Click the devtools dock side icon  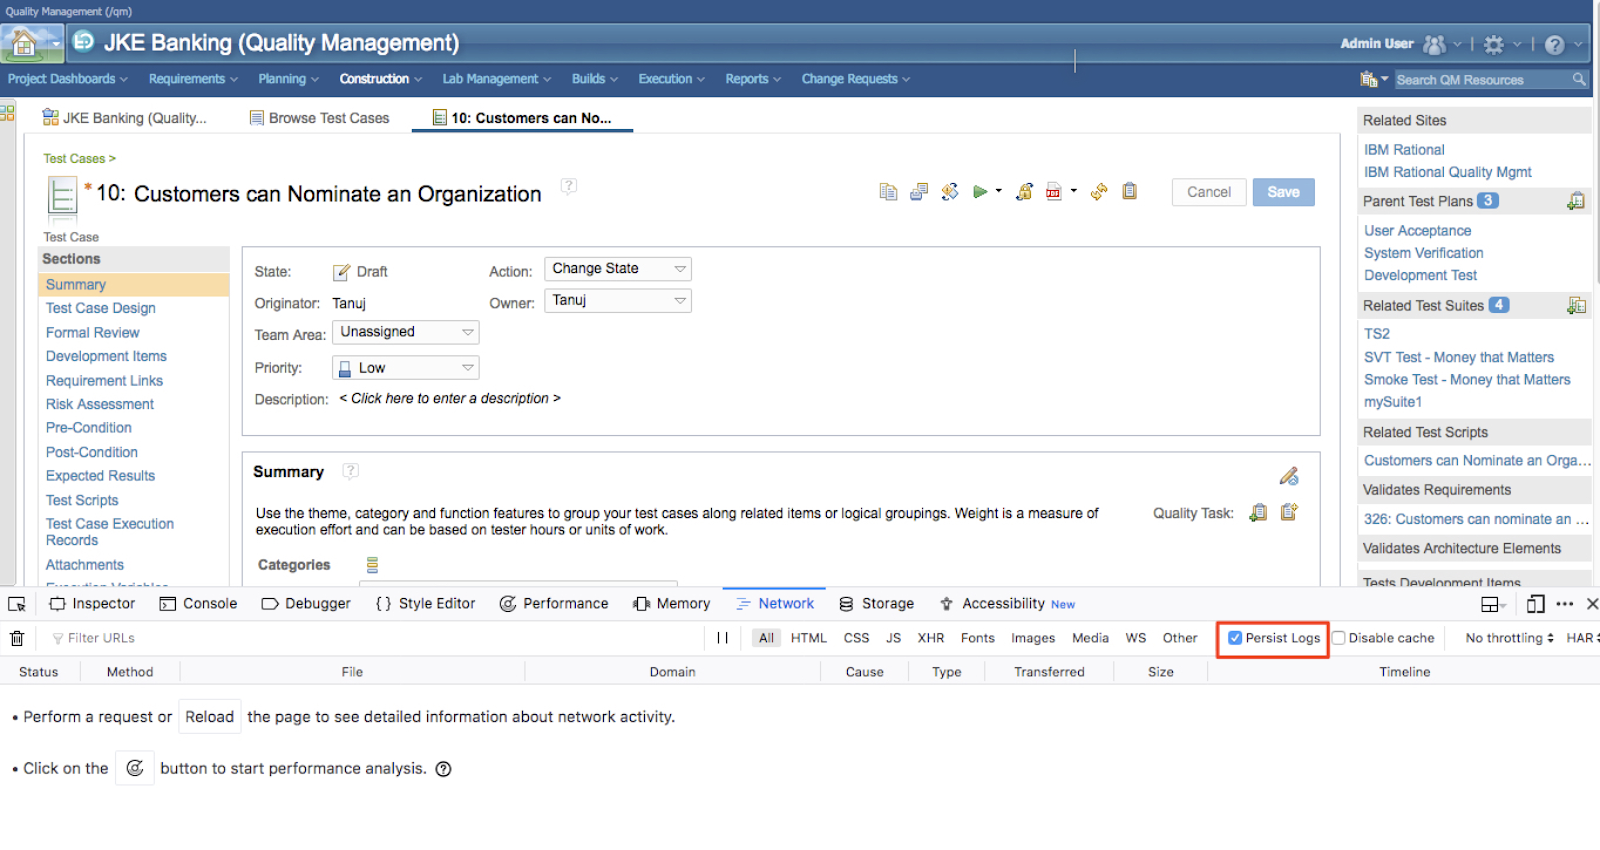tap(1493, 604)
